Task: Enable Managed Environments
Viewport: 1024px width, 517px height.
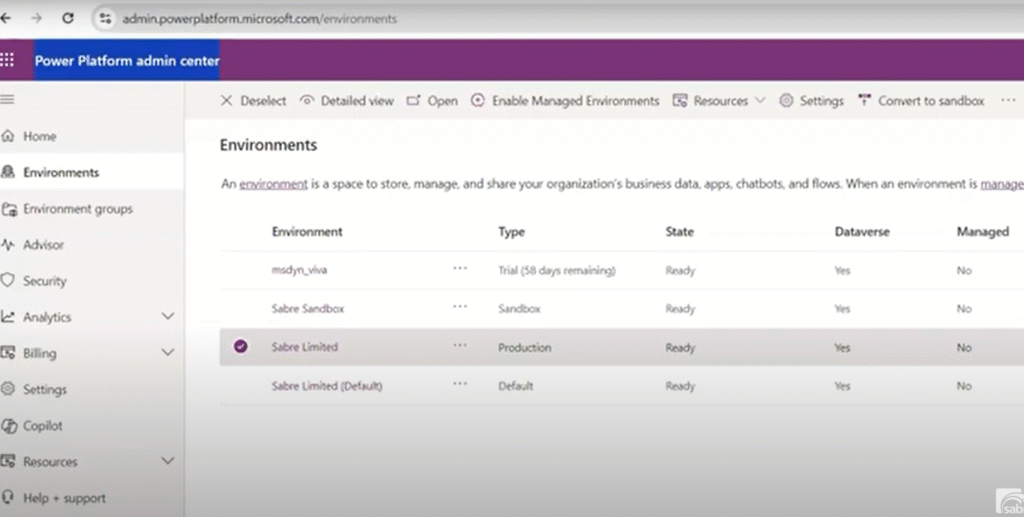Action: (x=565, y=101)
